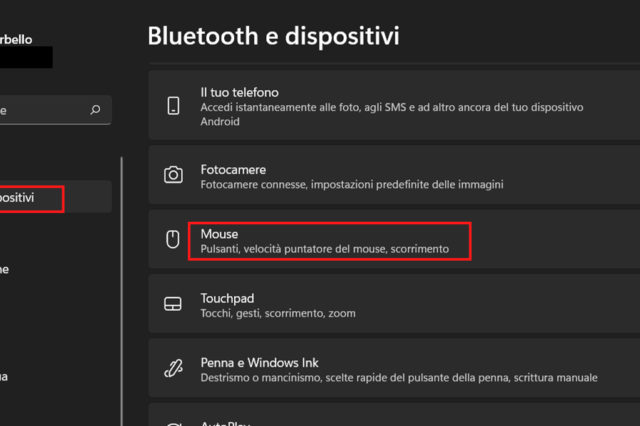The width and height of the screenshot is (640, 426).
Task: Click the phone icon for Il tuo telefono
Action: coord(173,106)
